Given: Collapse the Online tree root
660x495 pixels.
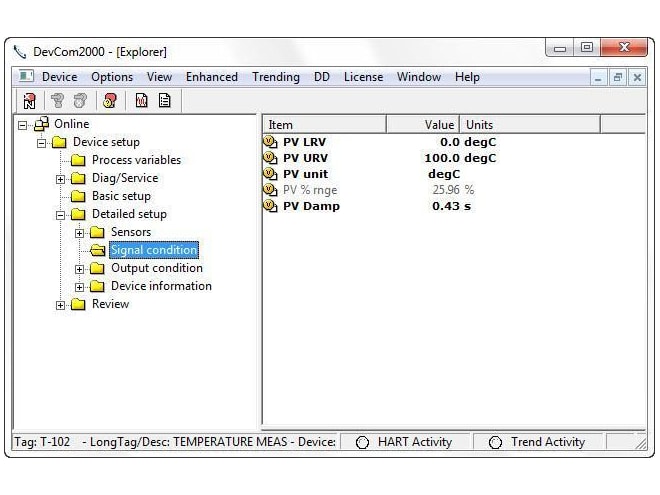Looking at the screenshot, I should (x=22, y=125).
